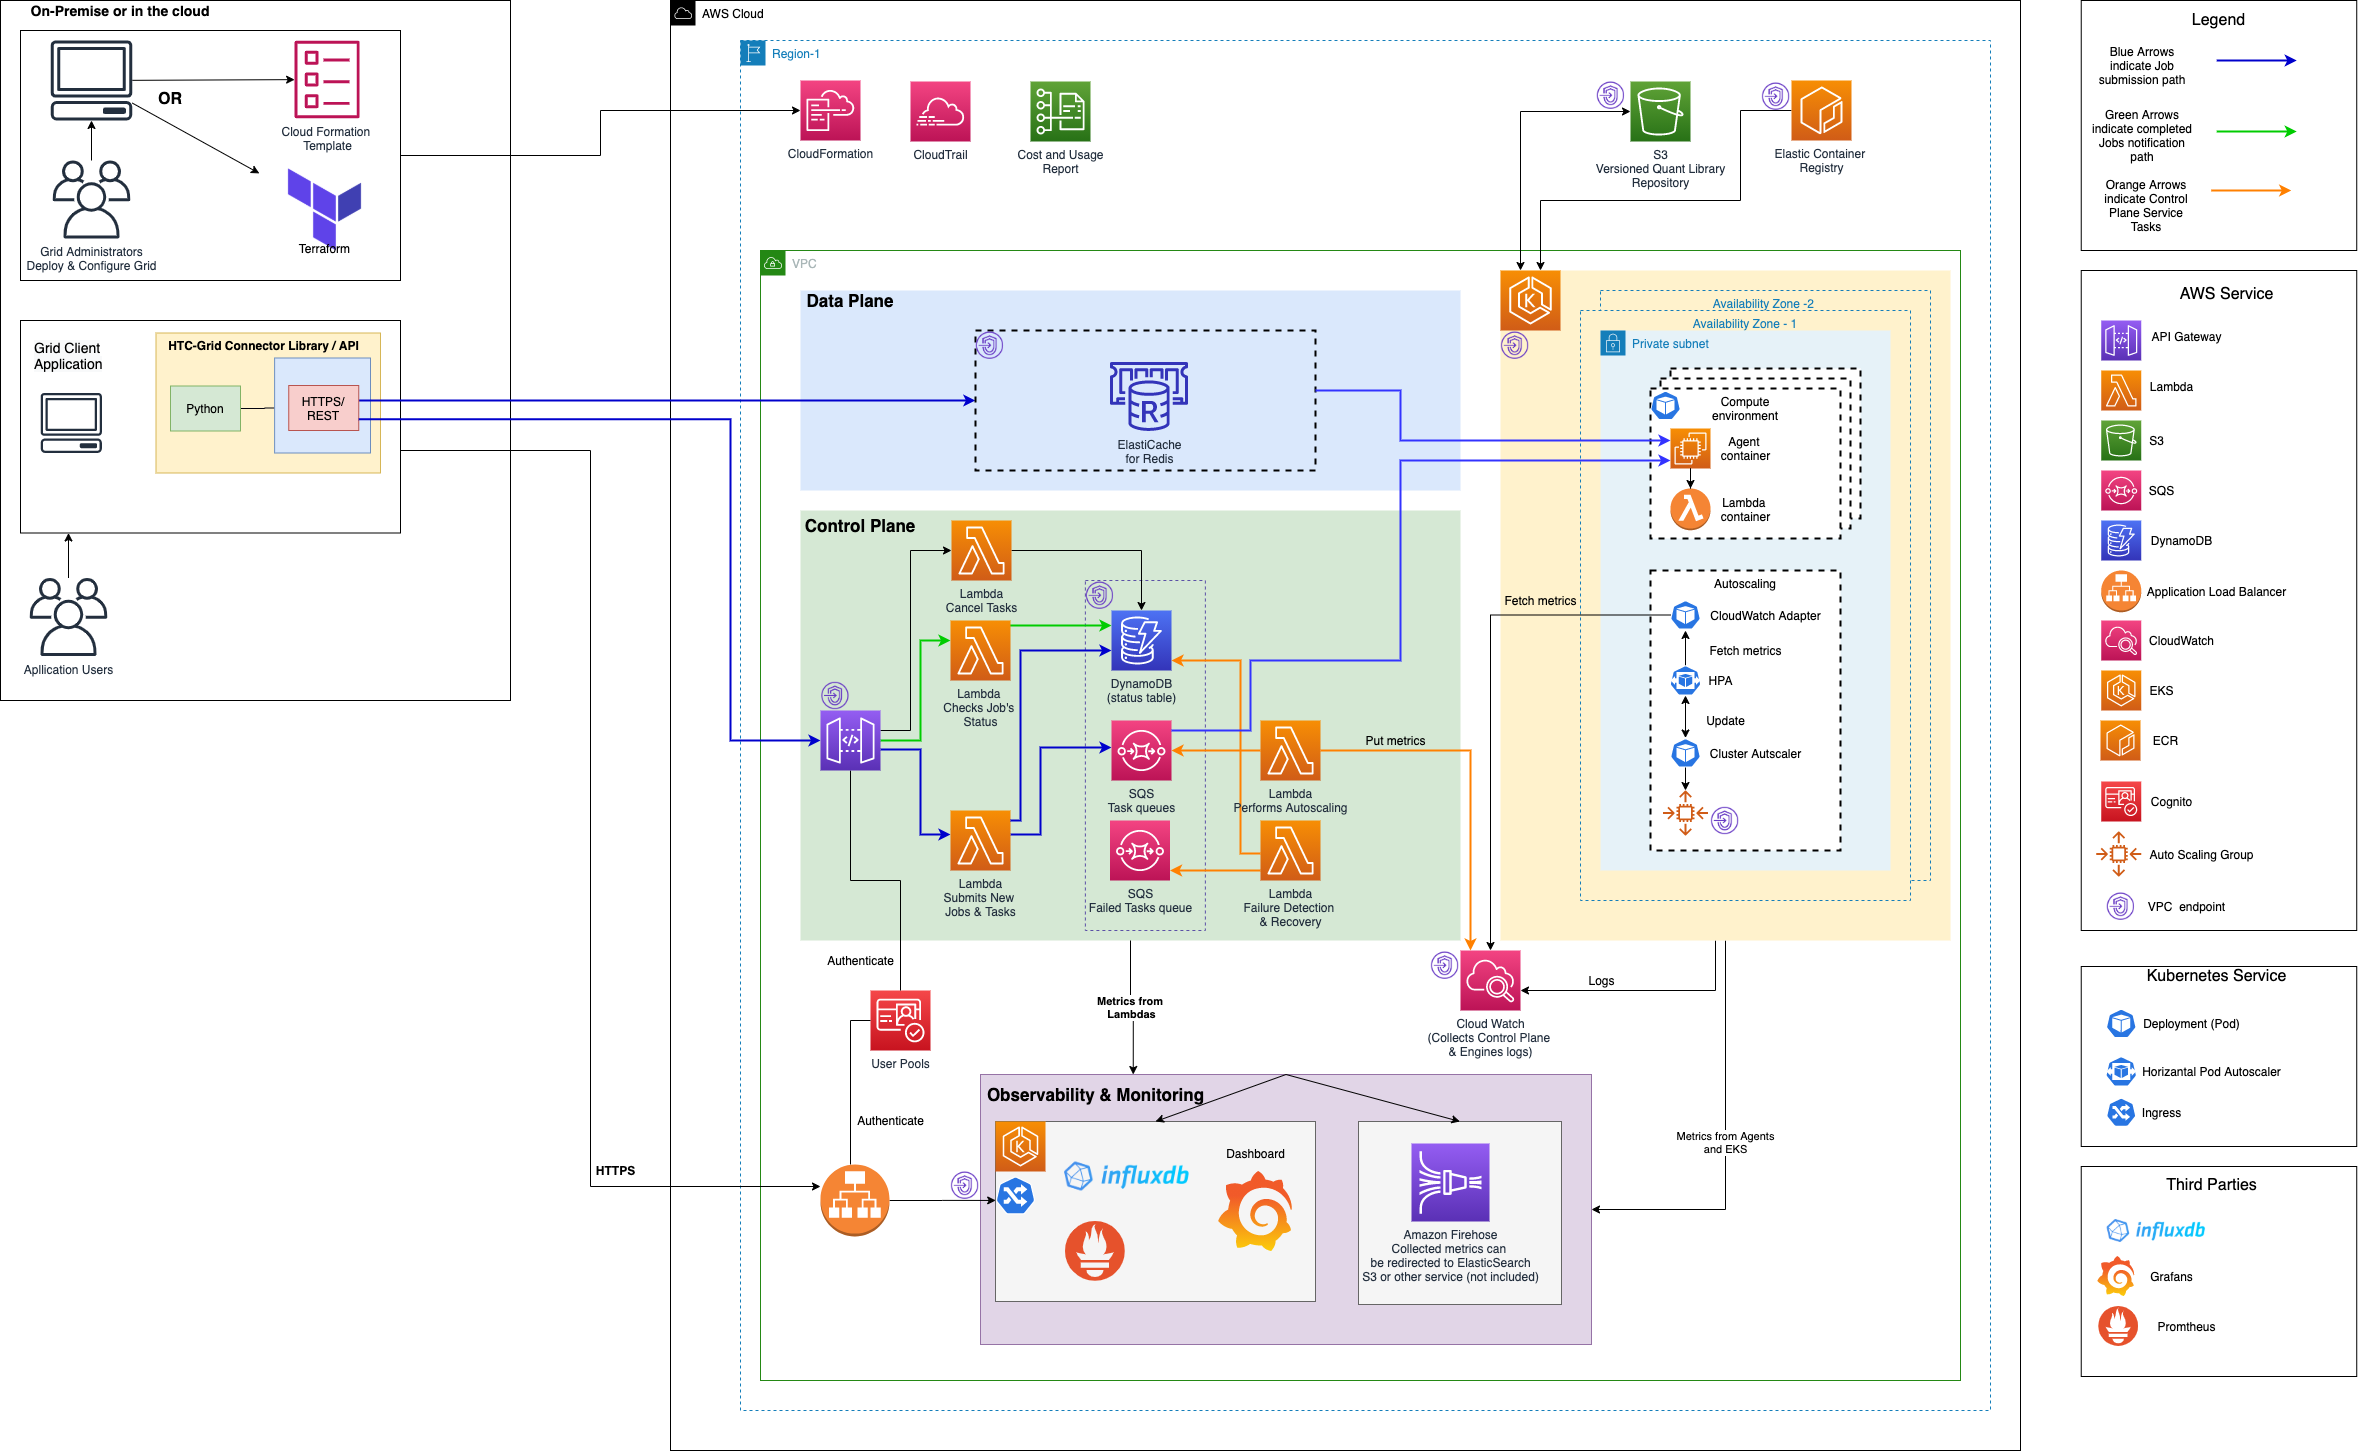Select the Amazon Firehose icon
2358x1451 pixels.
1450,1183
